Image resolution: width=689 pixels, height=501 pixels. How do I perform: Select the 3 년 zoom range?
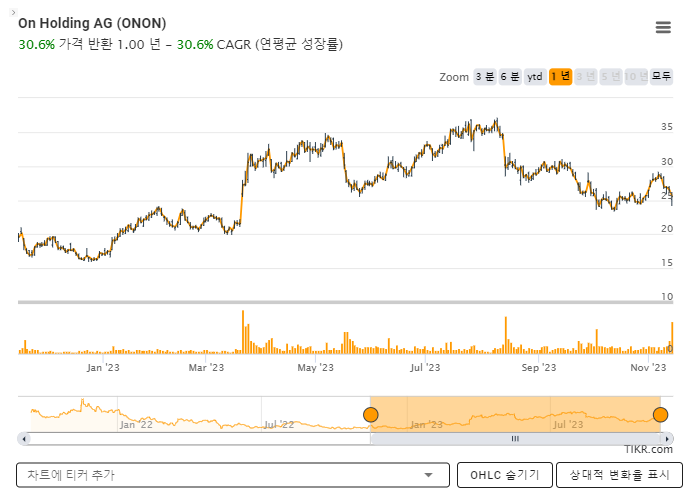click(585, 77)
